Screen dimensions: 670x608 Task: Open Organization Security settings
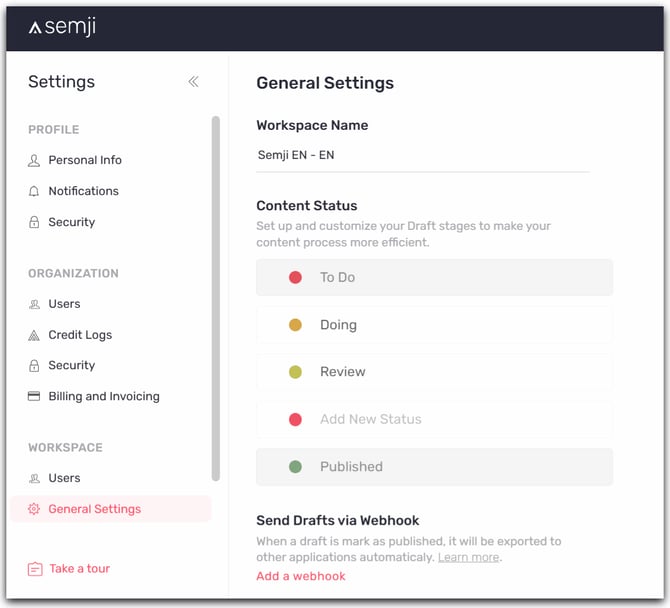click(x=71, y=365)
